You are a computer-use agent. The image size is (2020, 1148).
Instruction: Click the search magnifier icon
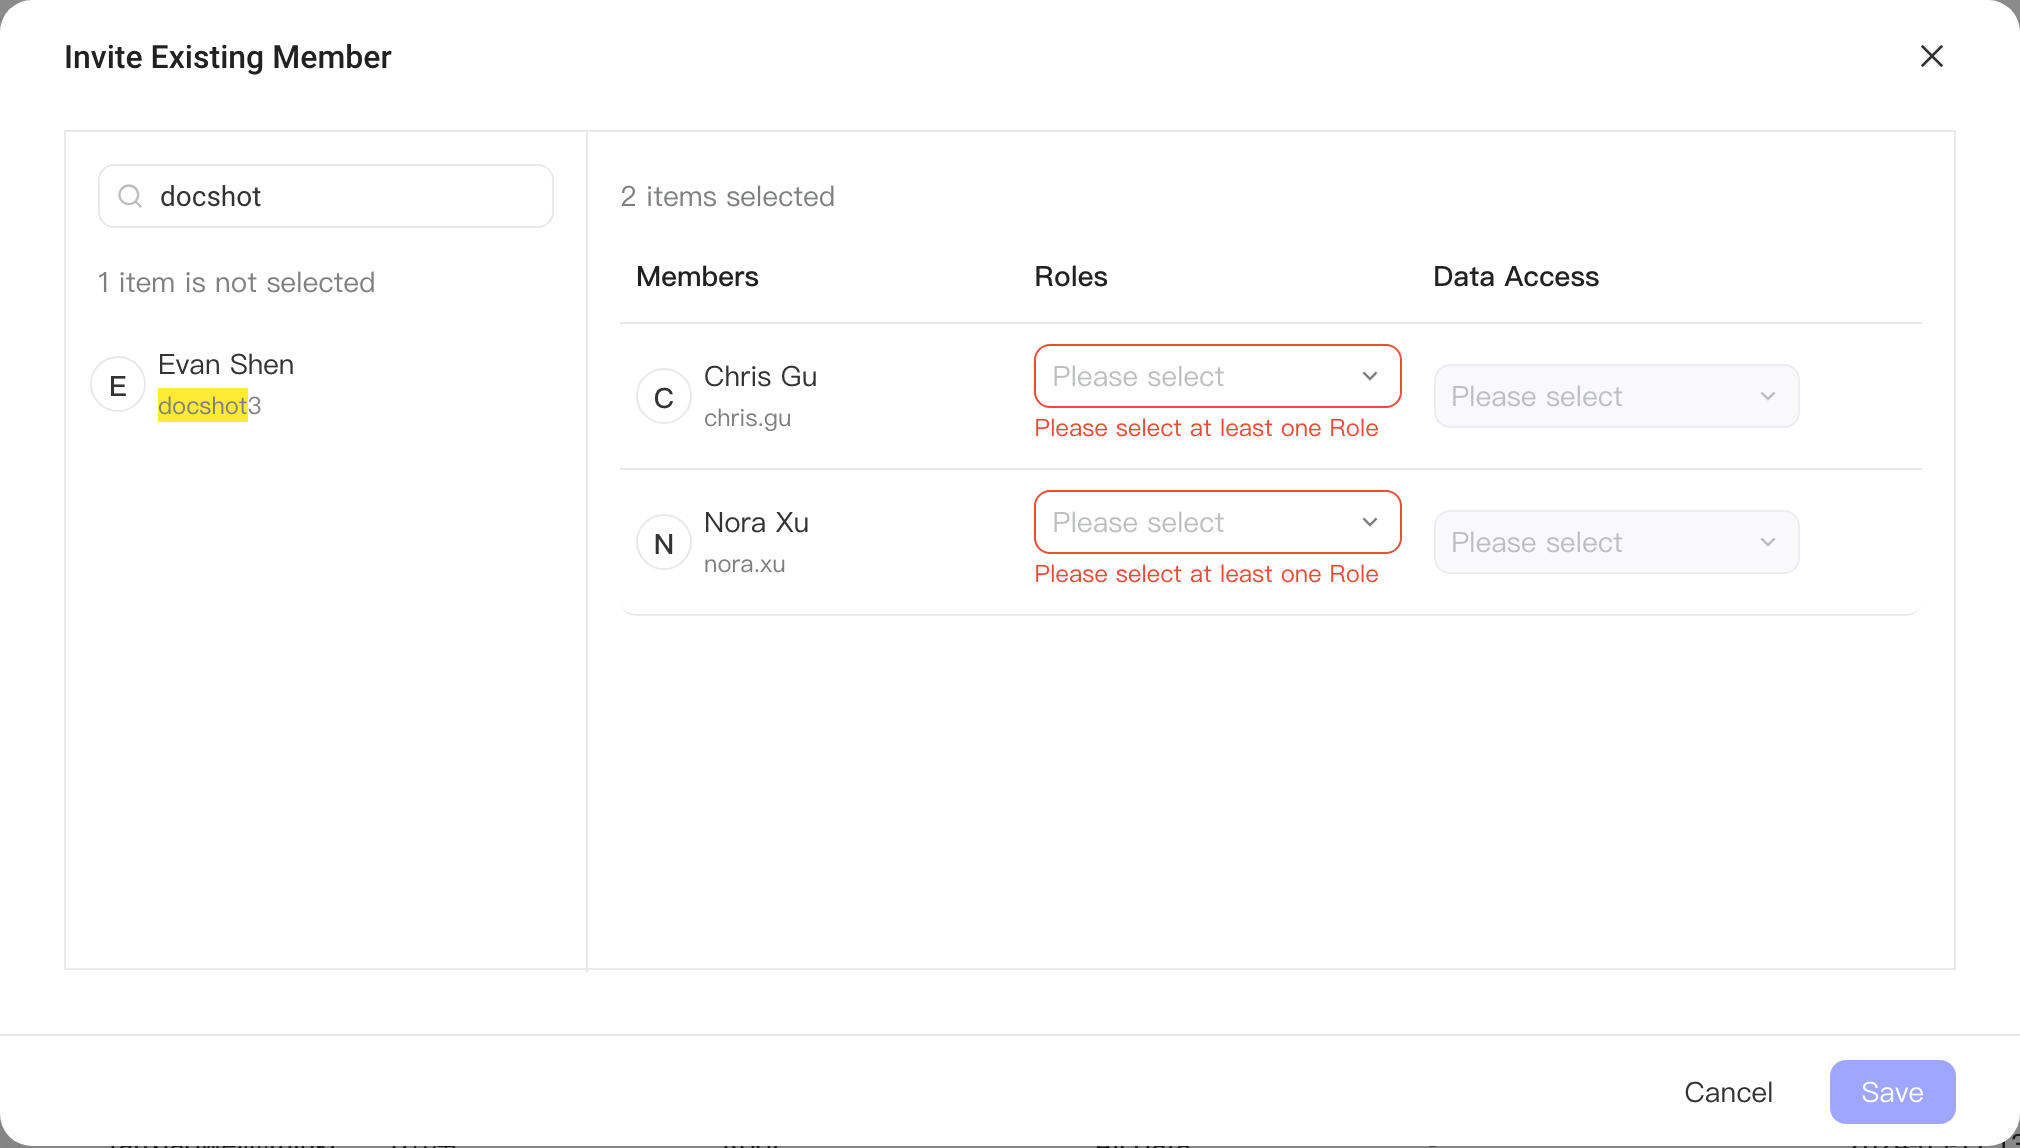click(130, 196)
